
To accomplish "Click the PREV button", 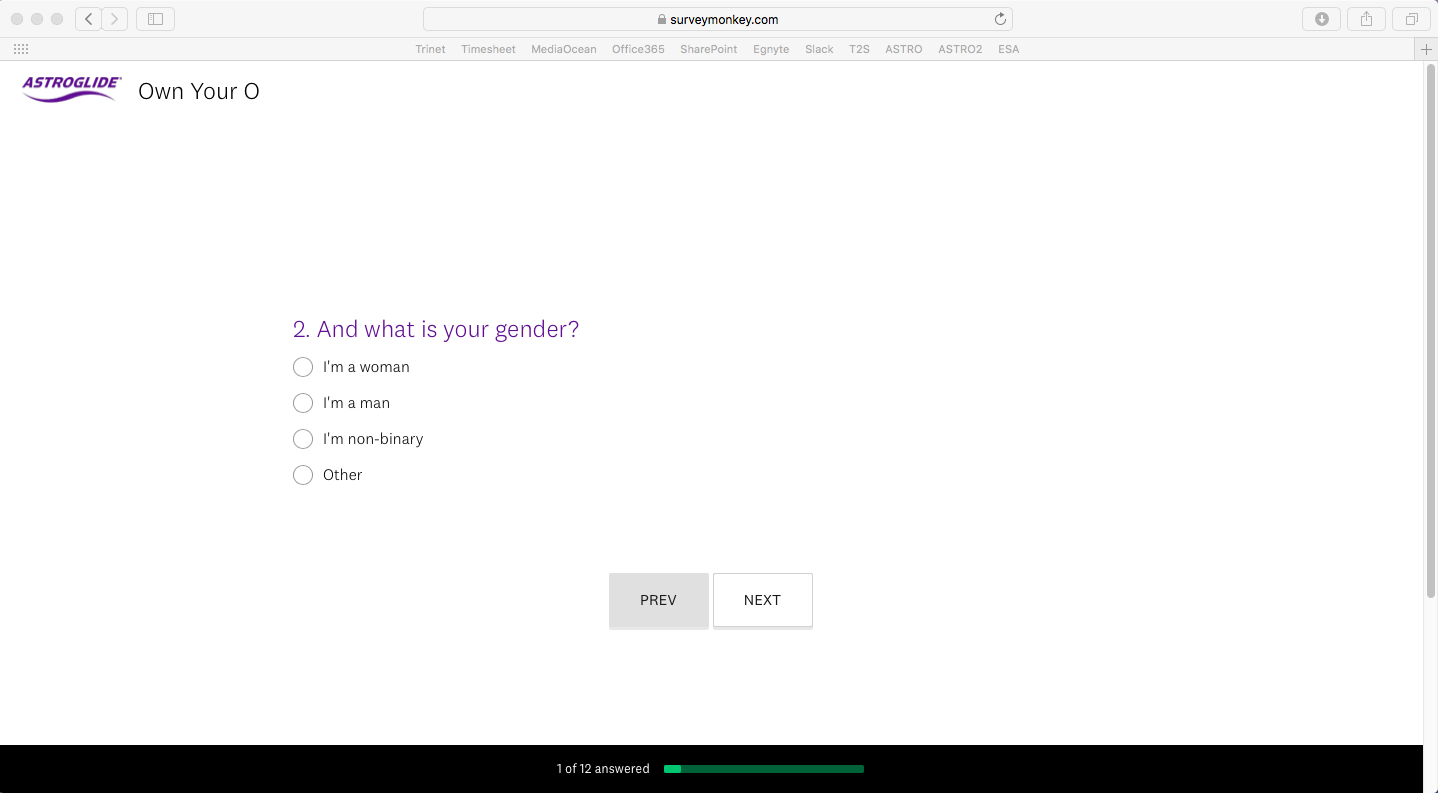I will click(659, 600).
